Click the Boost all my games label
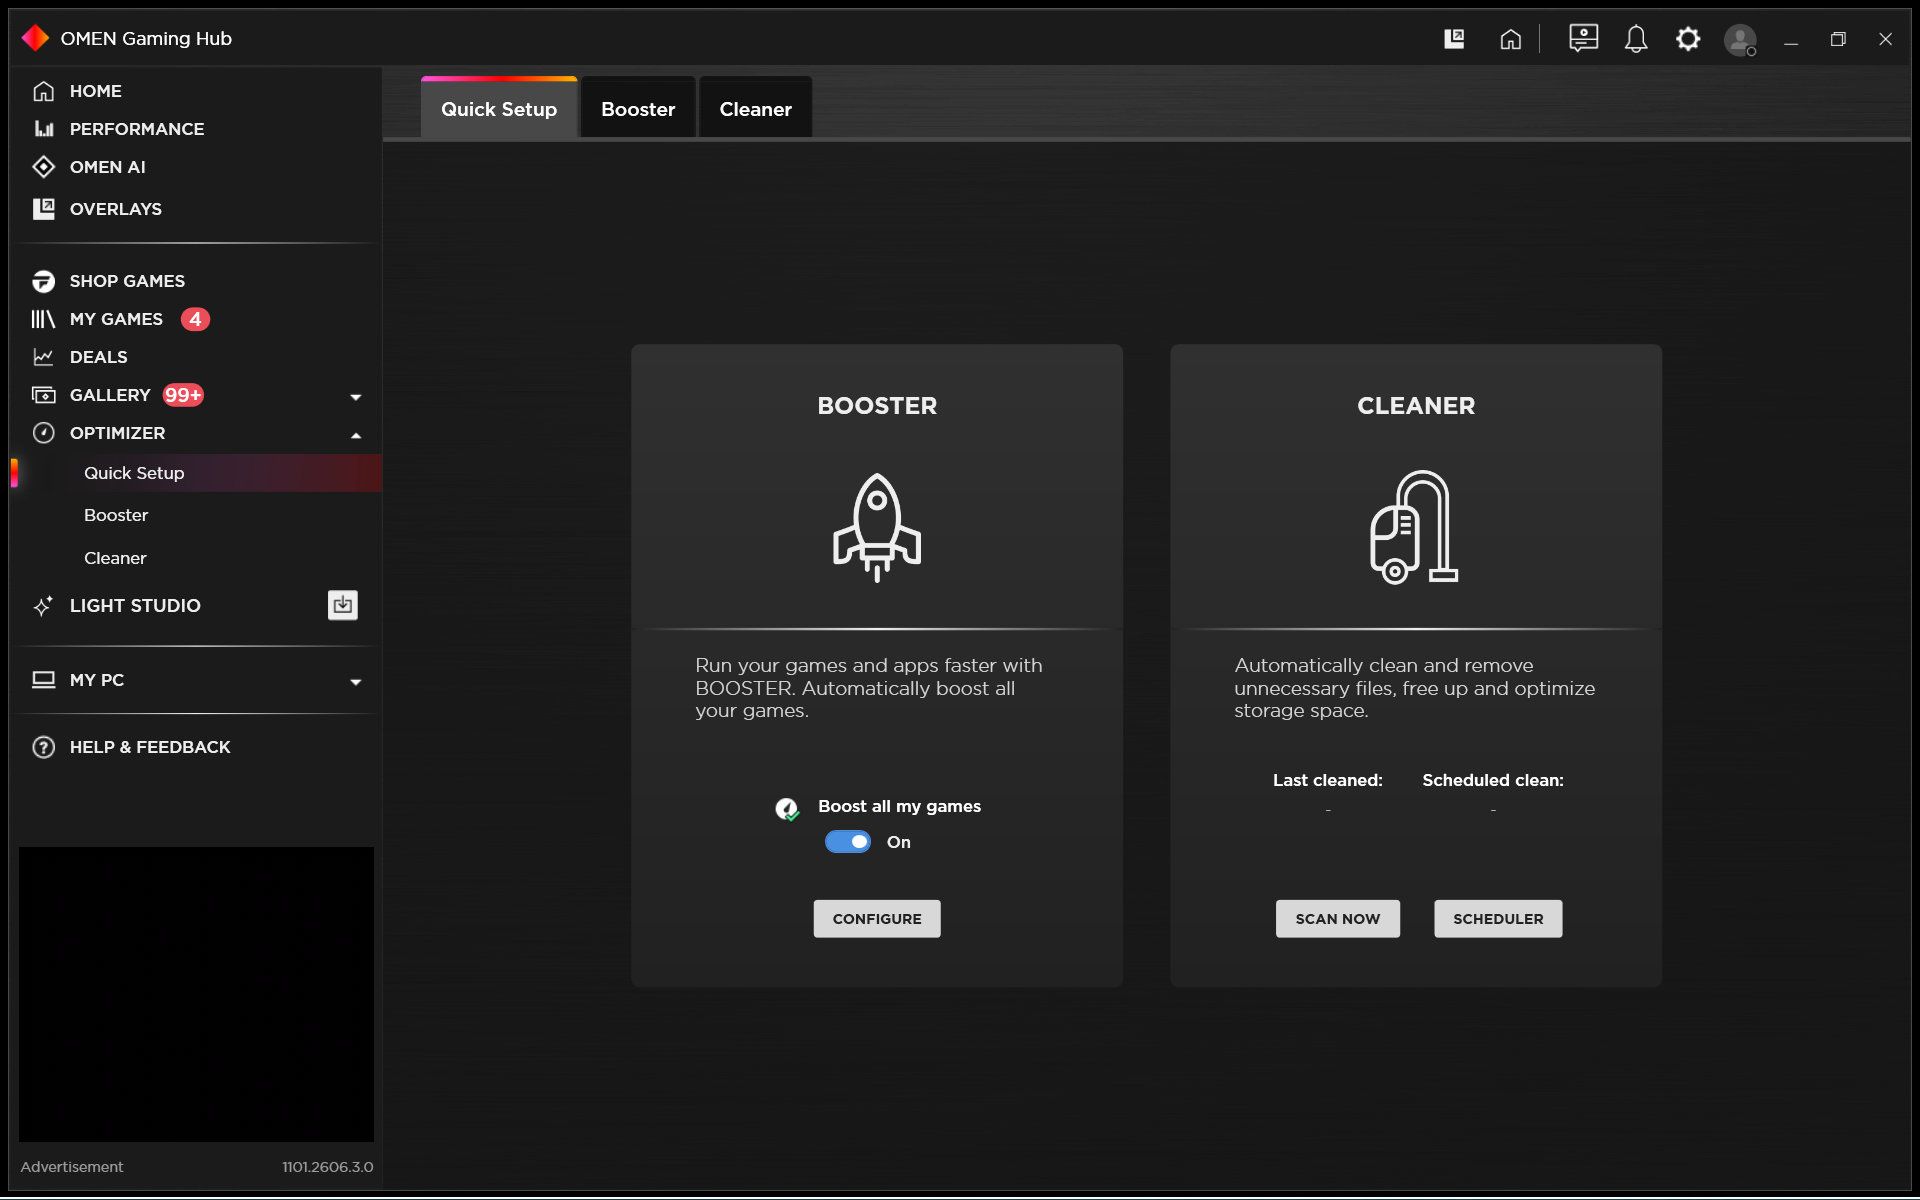Image resolution: width=1920 pixels, height=1200 pixels. click(x=899, y=806)
